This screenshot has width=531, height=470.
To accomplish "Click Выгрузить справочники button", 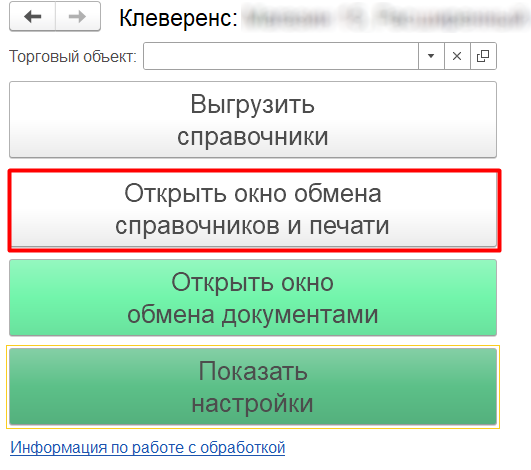I will coord(253,120).
